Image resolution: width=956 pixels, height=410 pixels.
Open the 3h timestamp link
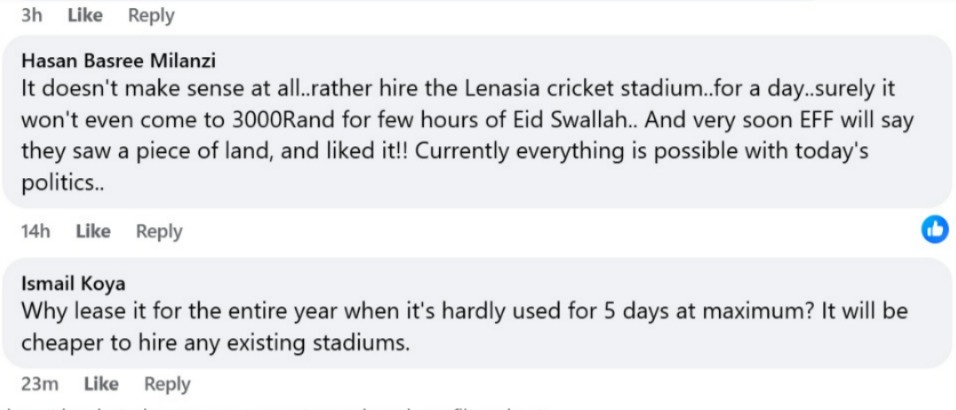32,15
